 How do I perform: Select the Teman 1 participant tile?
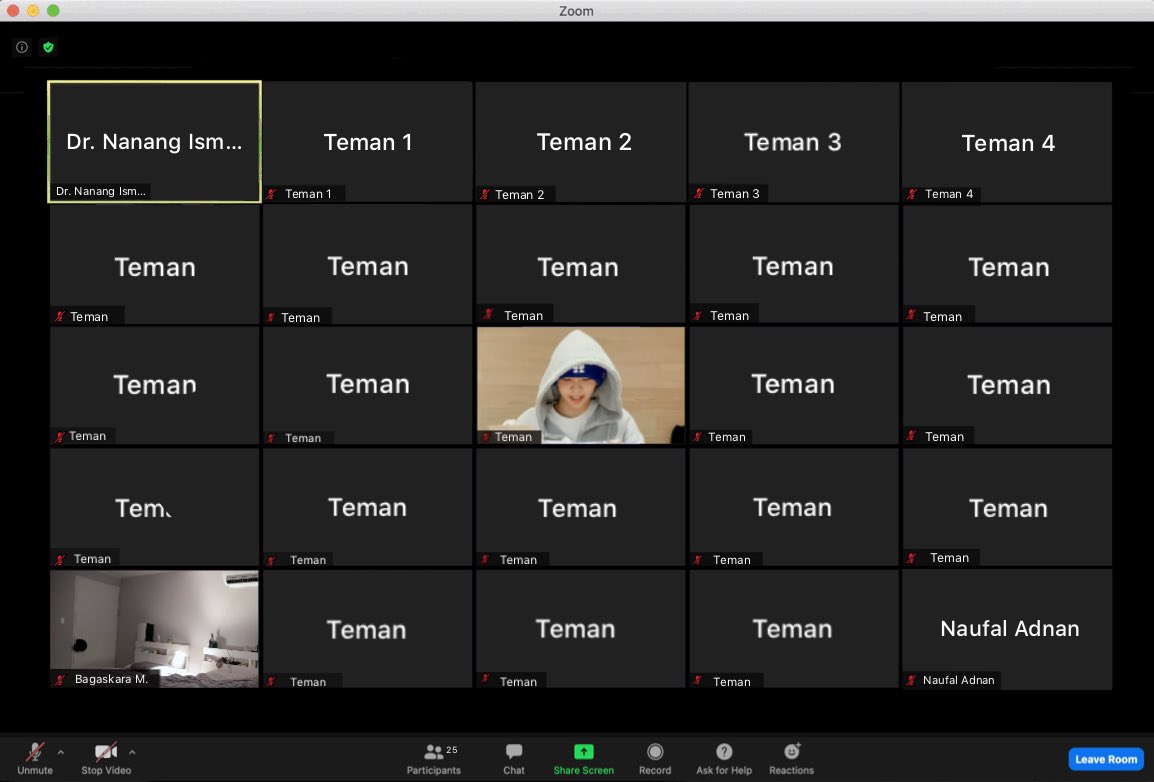(368, 141)
